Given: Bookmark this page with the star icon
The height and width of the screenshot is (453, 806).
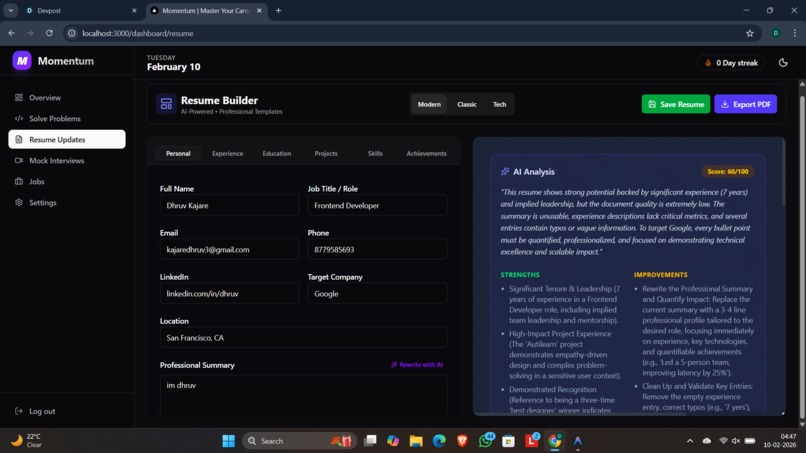Looking at the screenshot, I should click(749, 33).
